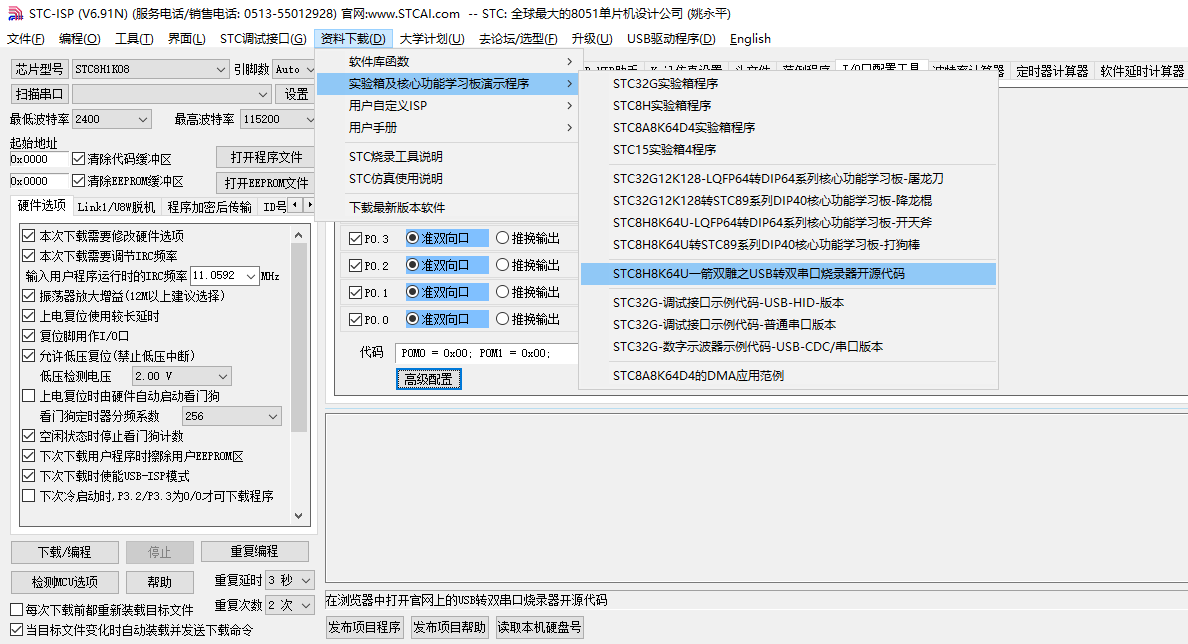The width and height of the screenshot is (1188, 644).
Task: Click the 发布项目程序 button
Action: (364, 627)
